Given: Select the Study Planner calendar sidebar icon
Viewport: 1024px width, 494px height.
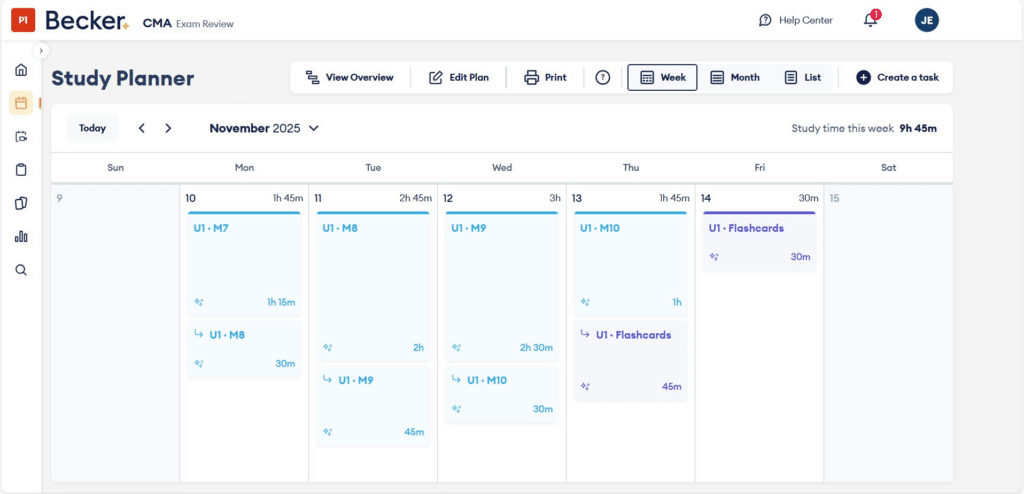Looking at the screenshot, I should pyautogui.click(x=21, y=103).
